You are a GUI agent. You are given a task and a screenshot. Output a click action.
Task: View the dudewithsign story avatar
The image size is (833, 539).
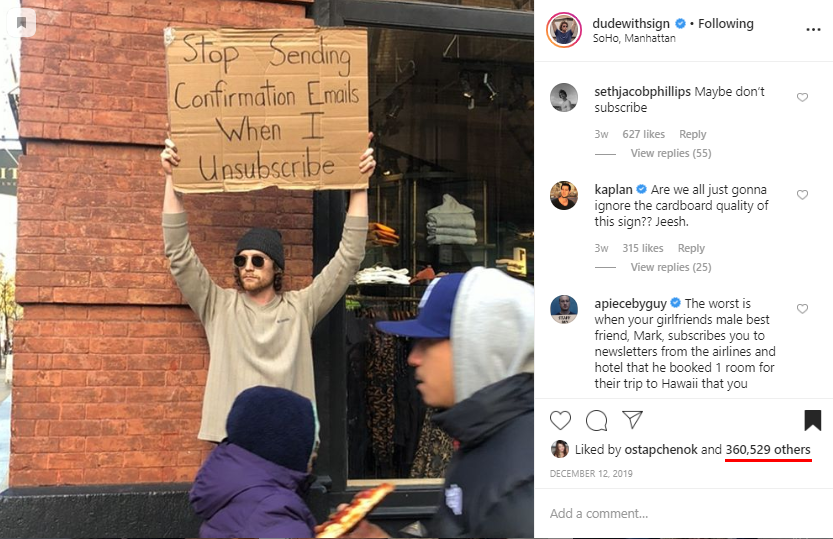[x=564, y=30]
